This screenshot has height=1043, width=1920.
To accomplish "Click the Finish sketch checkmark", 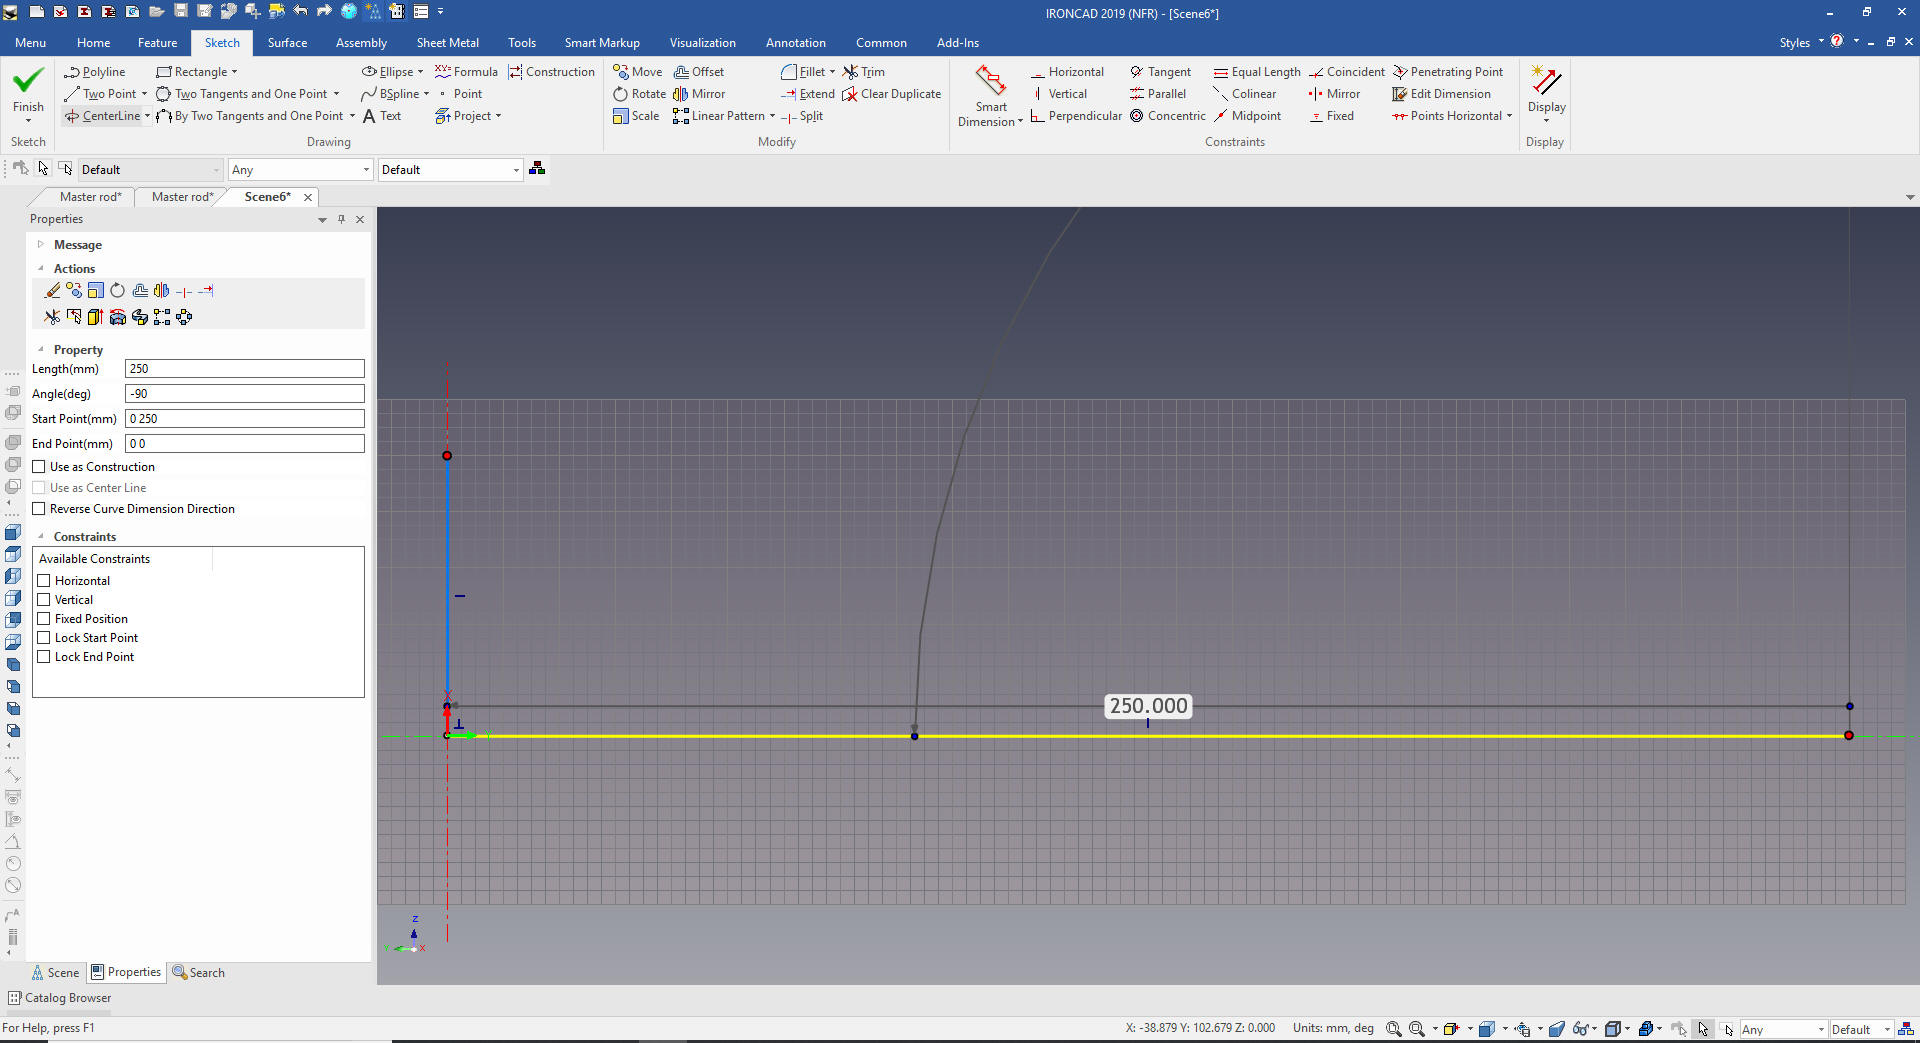I will tap(28, 90).
